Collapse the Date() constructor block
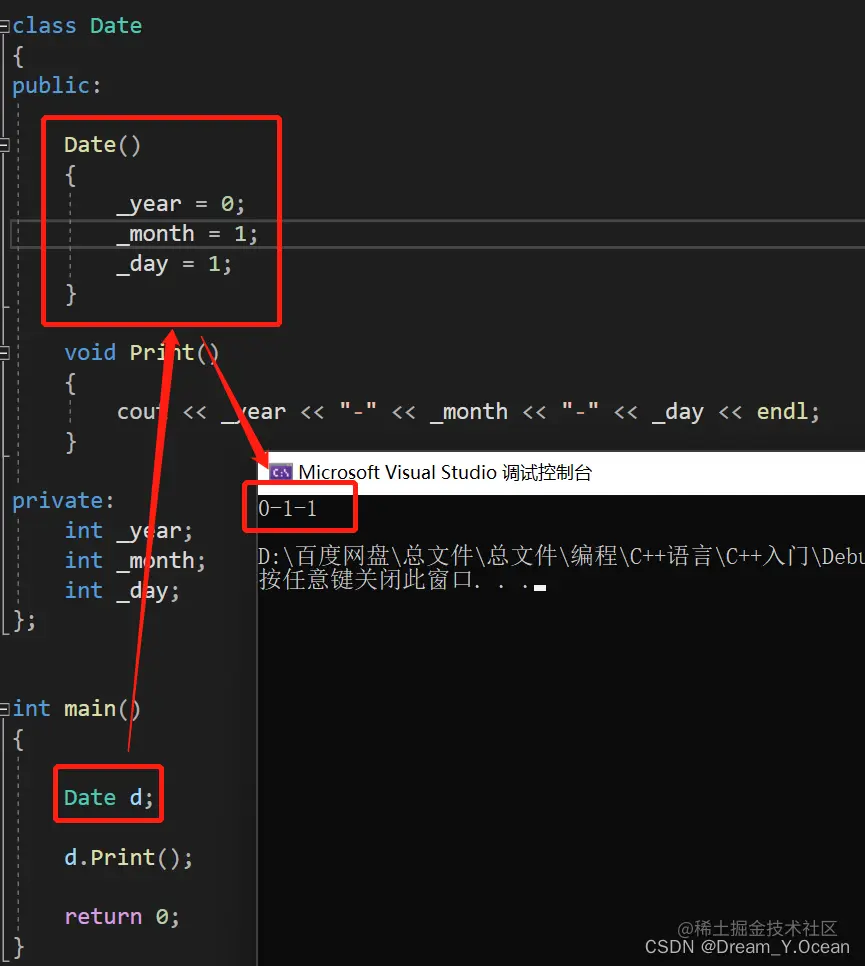 [4, 145]
